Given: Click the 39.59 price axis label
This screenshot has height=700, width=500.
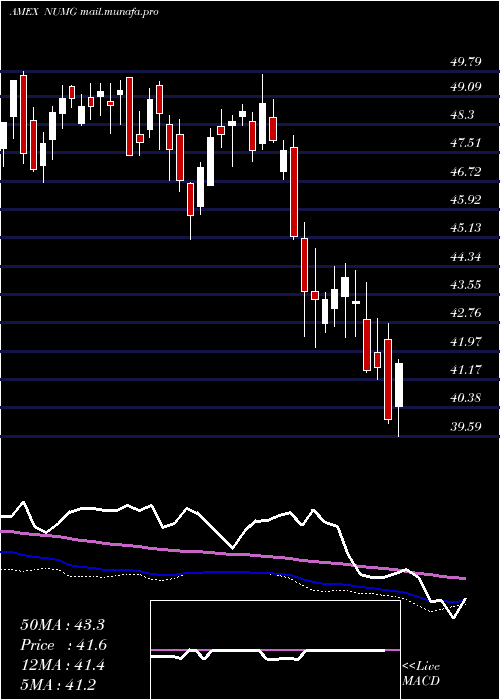Looking at the screenshot, I should (466, 426).
